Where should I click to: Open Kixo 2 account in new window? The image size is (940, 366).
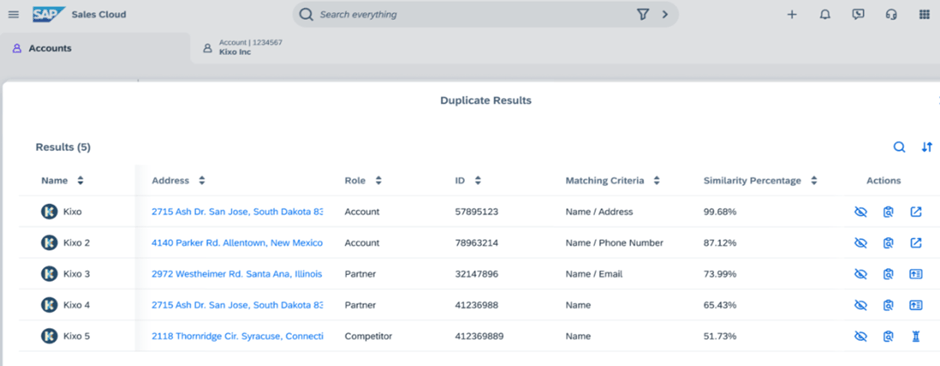[x=915, y=243]
